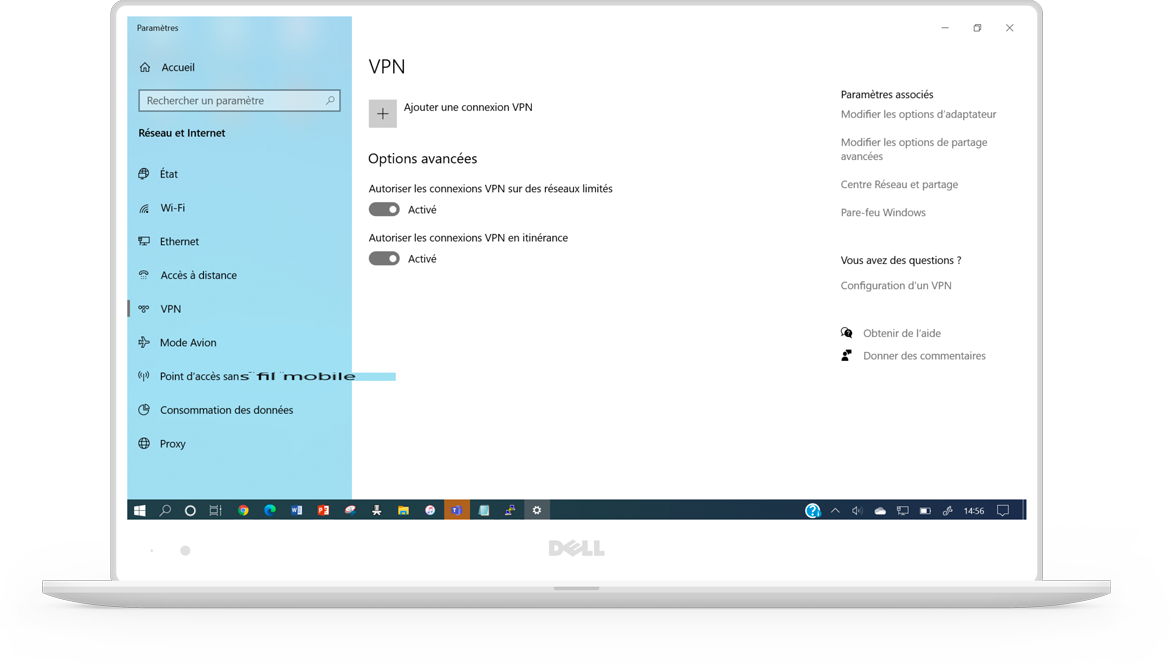Expand hidden system tray icons chevron
Screen dimensions: 1170x666
tap(835, 510)
